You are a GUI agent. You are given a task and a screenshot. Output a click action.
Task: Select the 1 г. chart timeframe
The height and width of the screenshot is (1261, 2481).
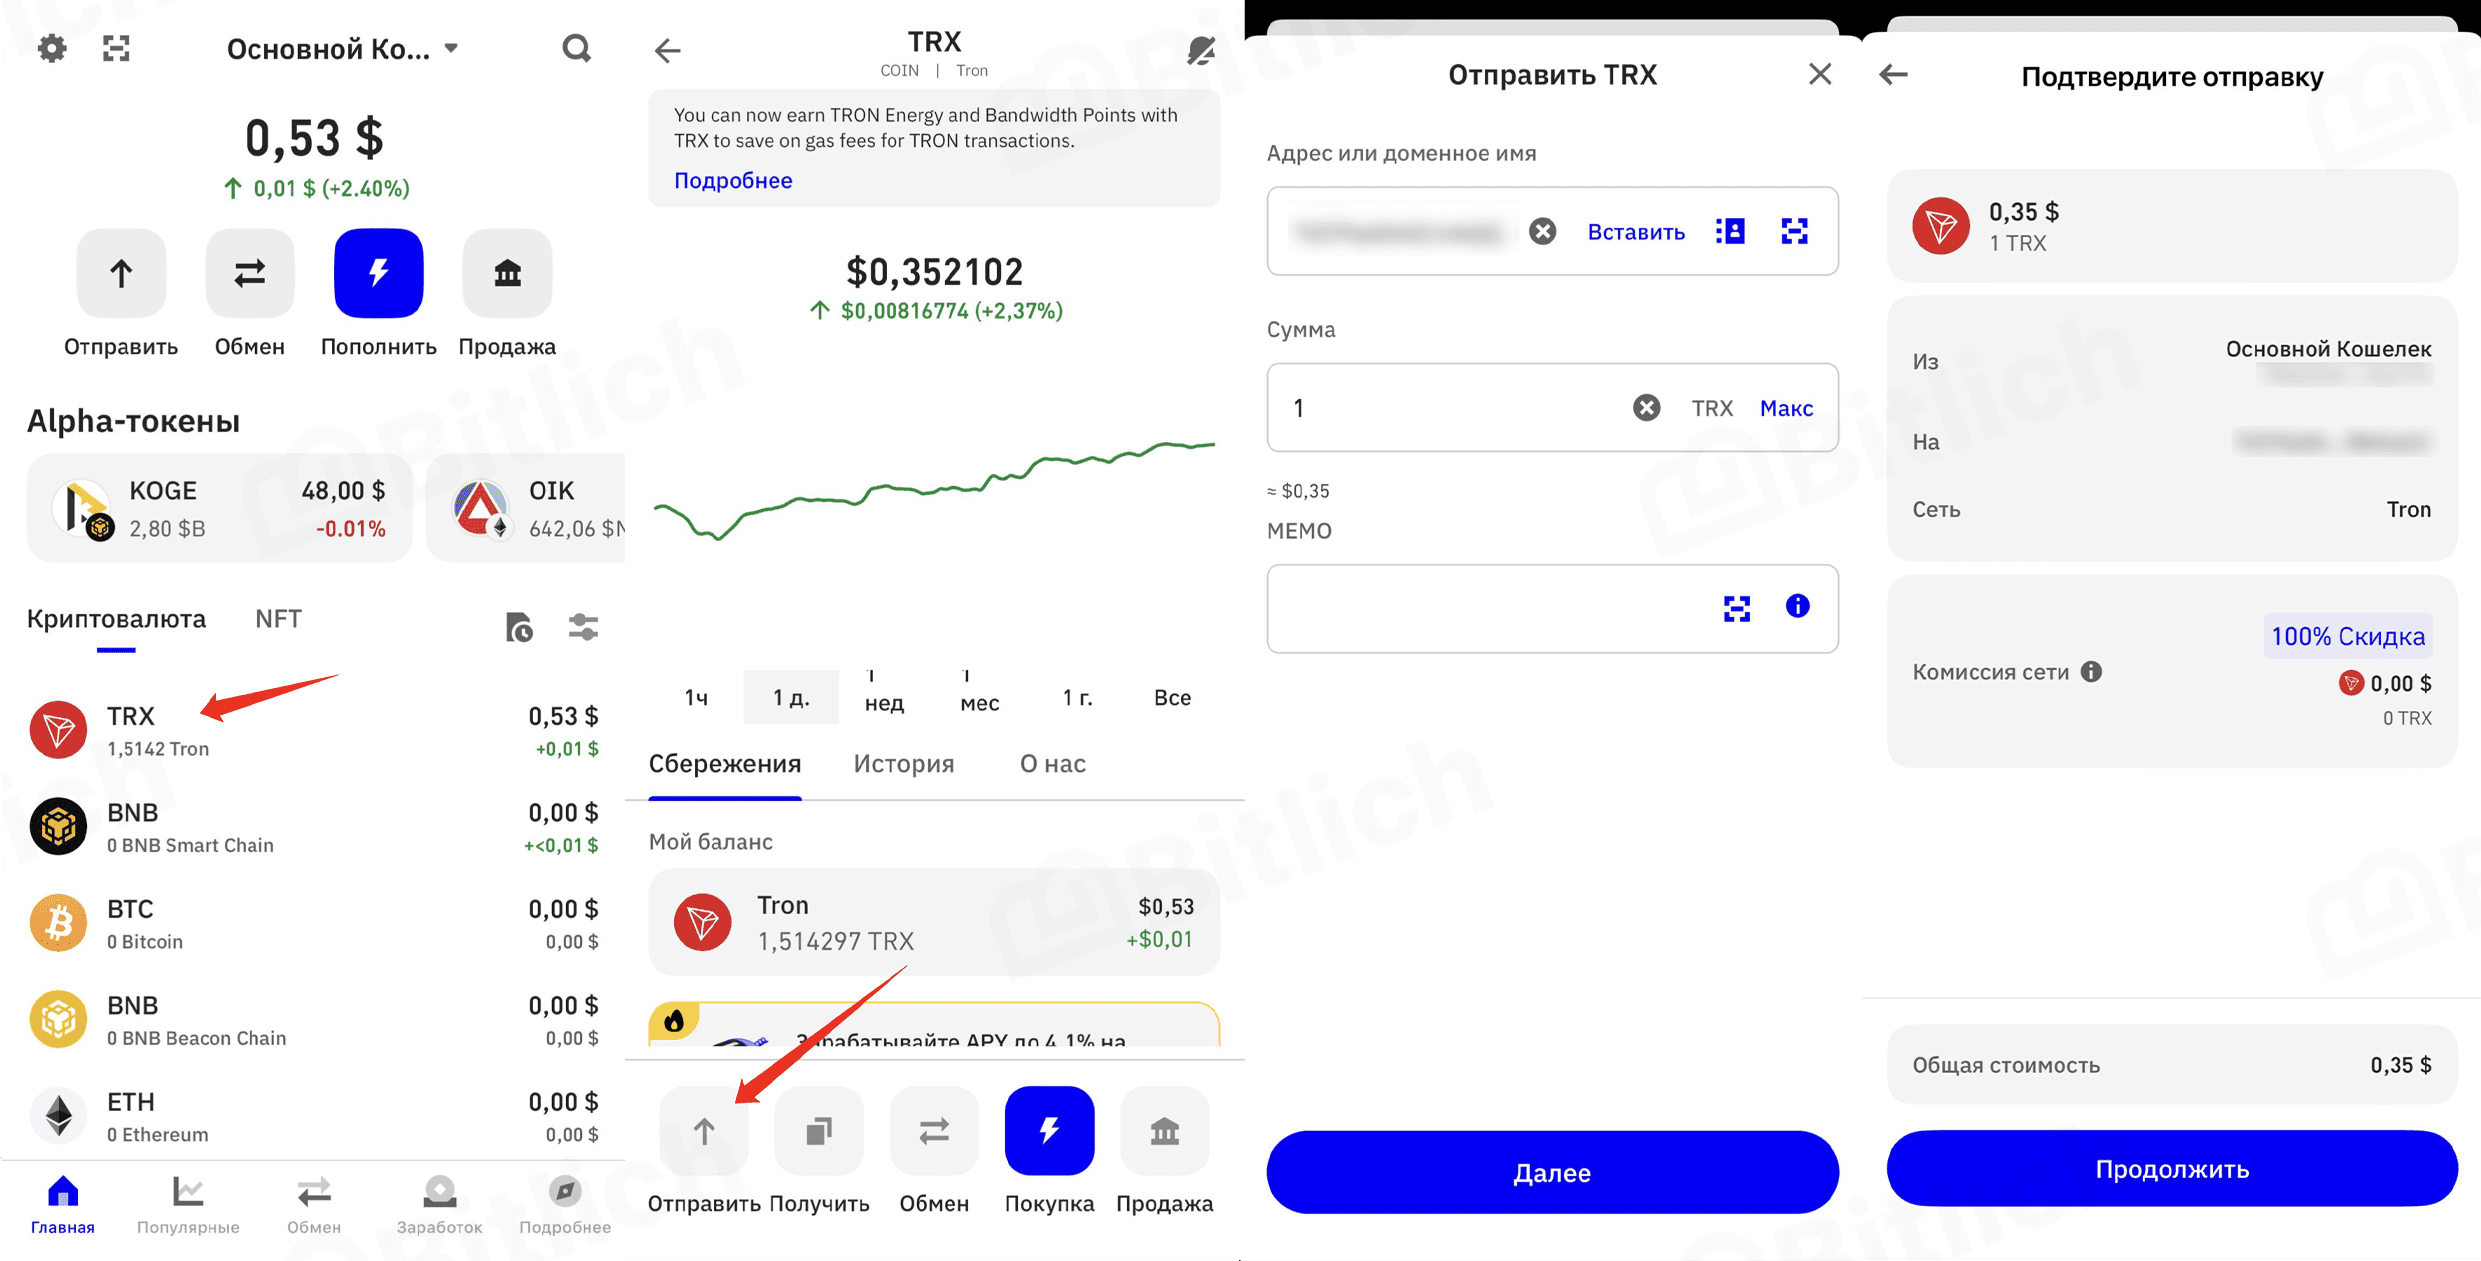pos(1077,697)
